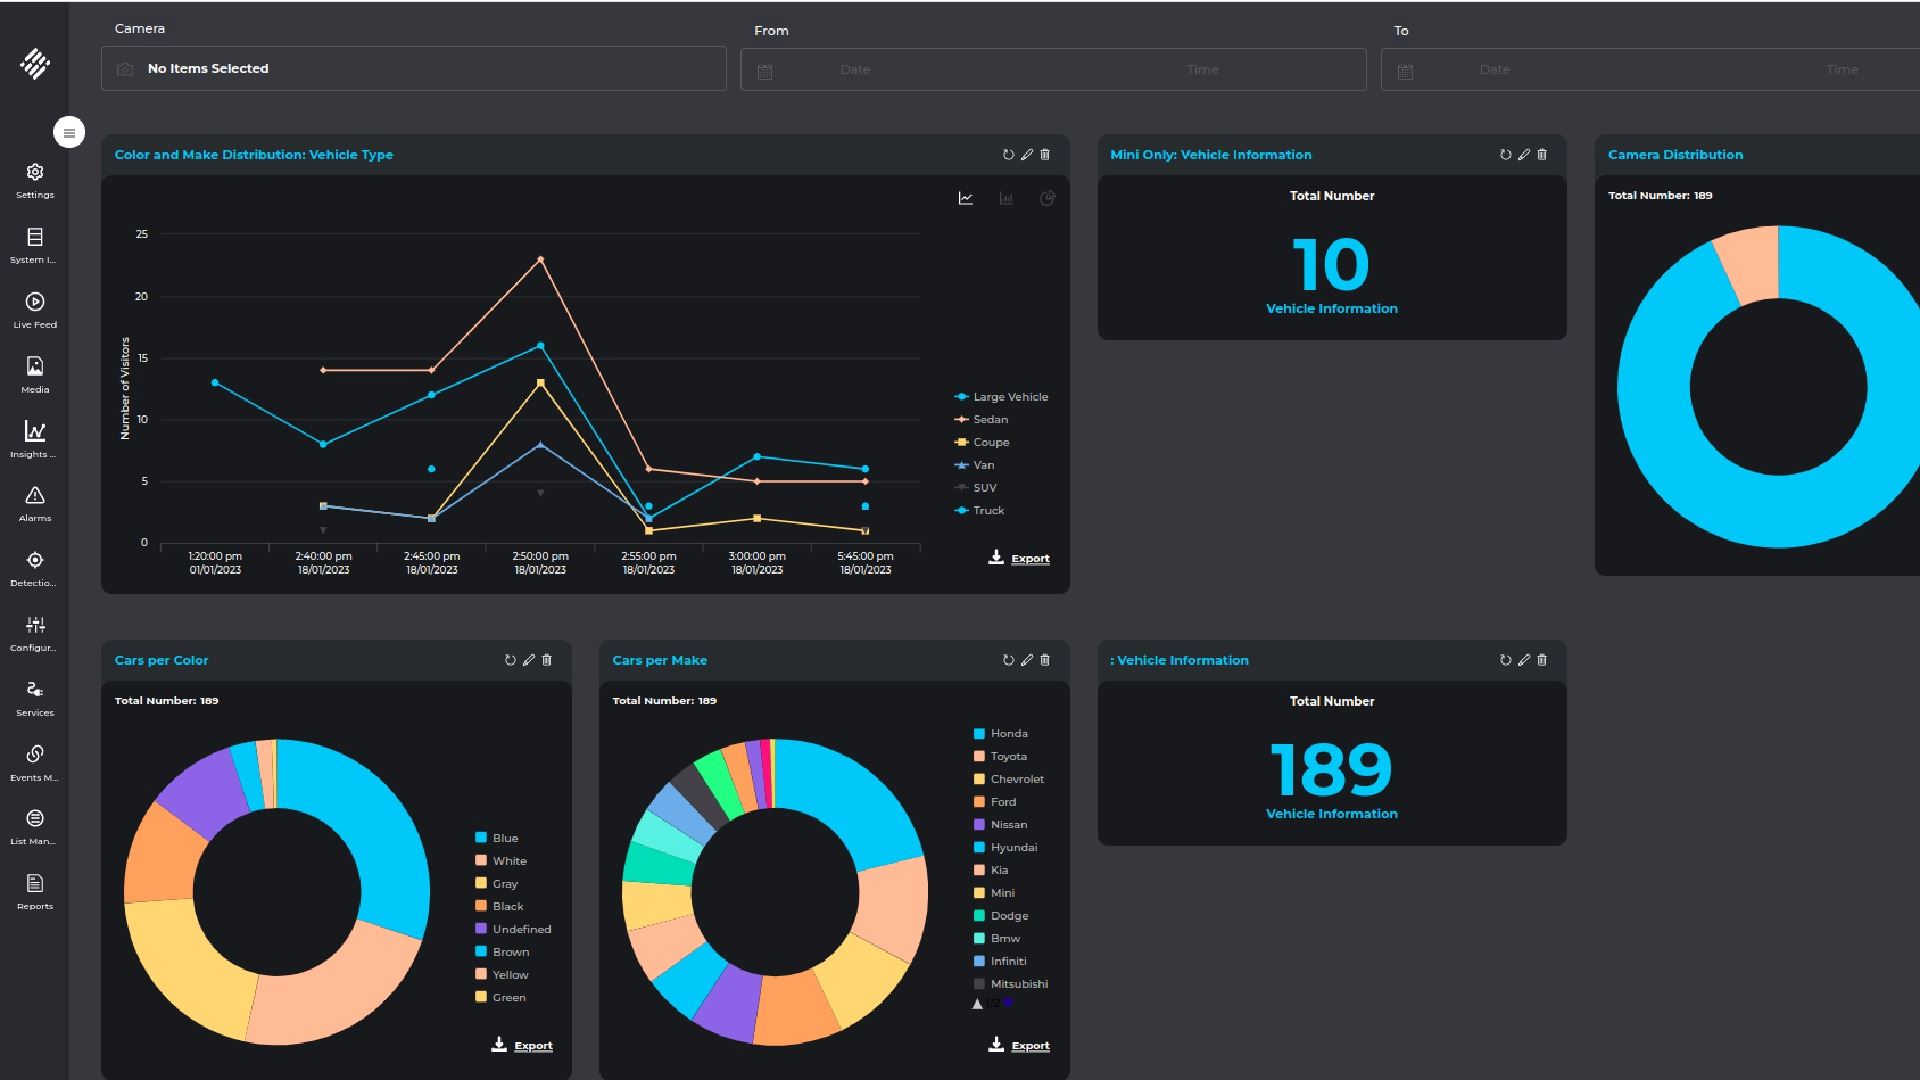1920x1080 pixels.
Task: Toggle the Toyota legend entry
Action: click(1000, 756)
